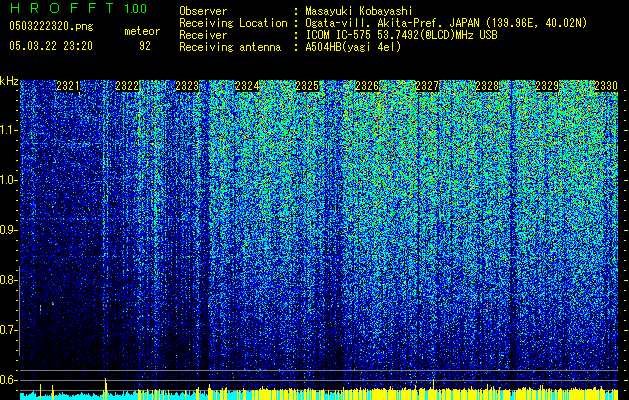This screenshot has height=400, width=629.
Task: Click the 2326 time marker
Action: point(367,86)
